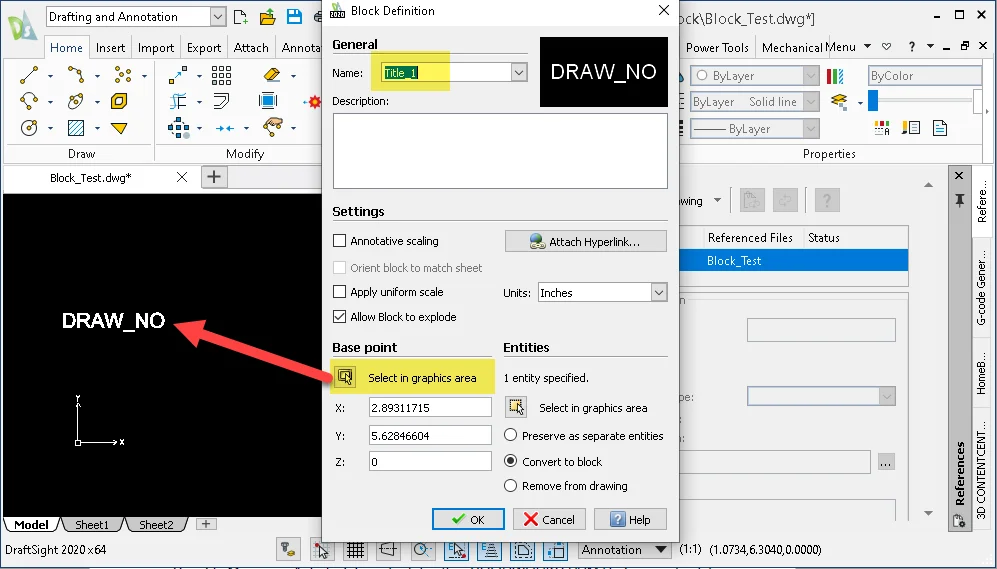Toggle the ortho status bar button
The image size is (997, 569).
388,550
